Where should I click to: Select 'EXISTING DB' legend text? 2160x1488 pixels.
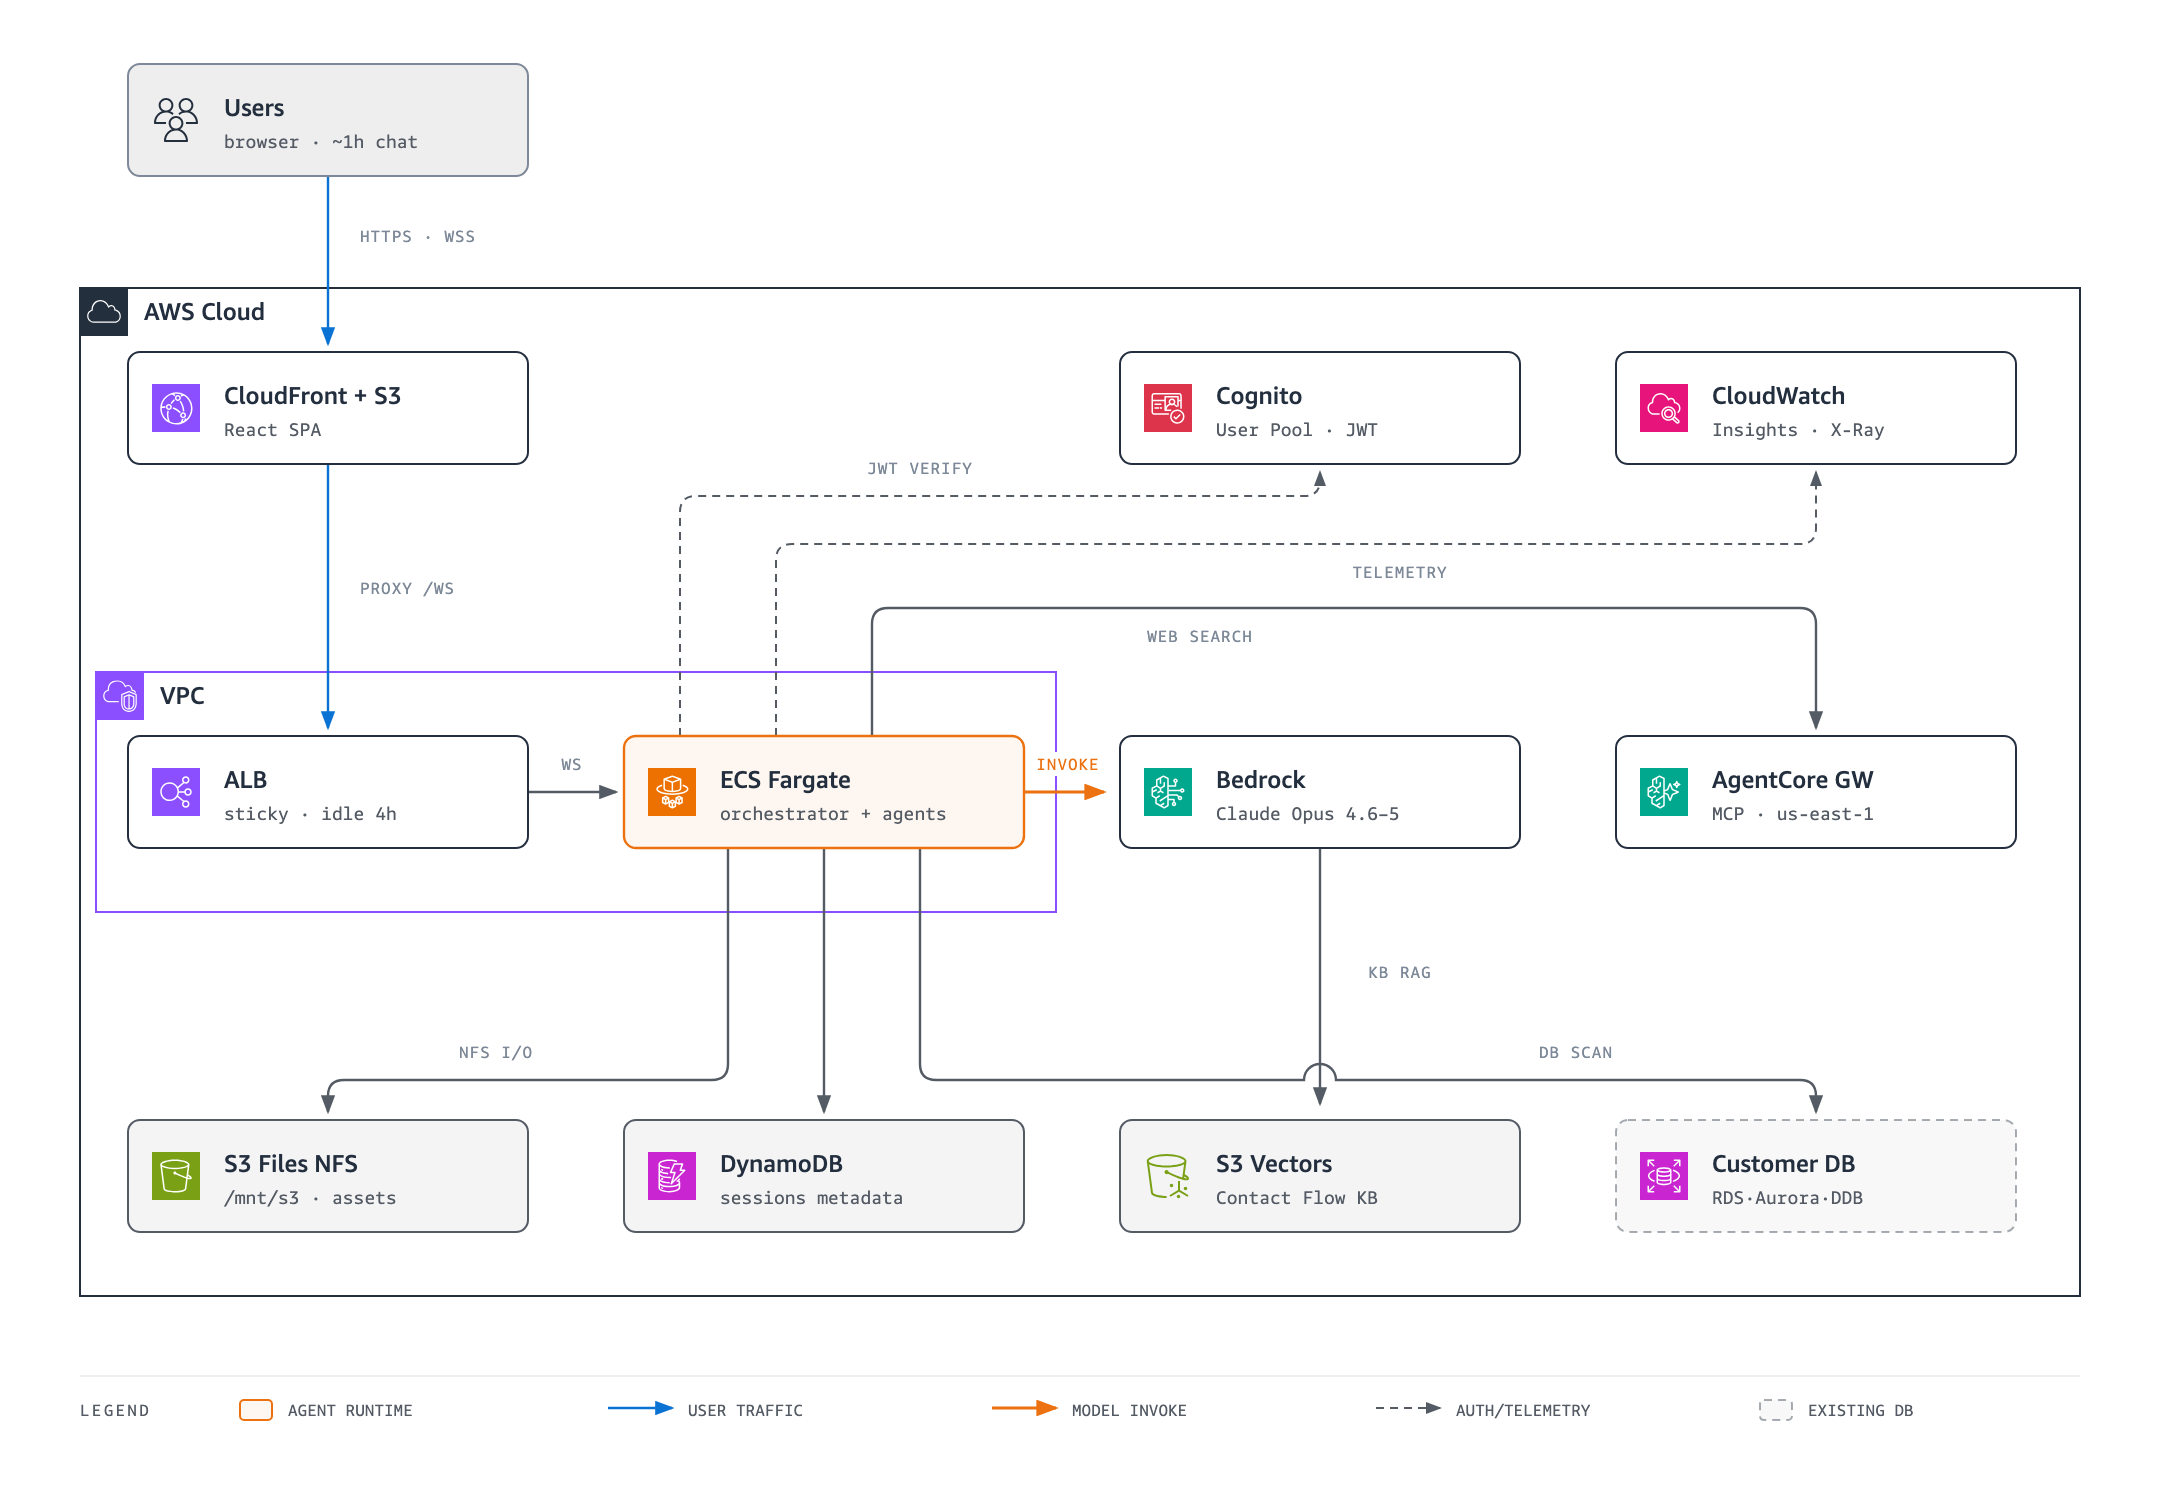tap(1860, 1411)
